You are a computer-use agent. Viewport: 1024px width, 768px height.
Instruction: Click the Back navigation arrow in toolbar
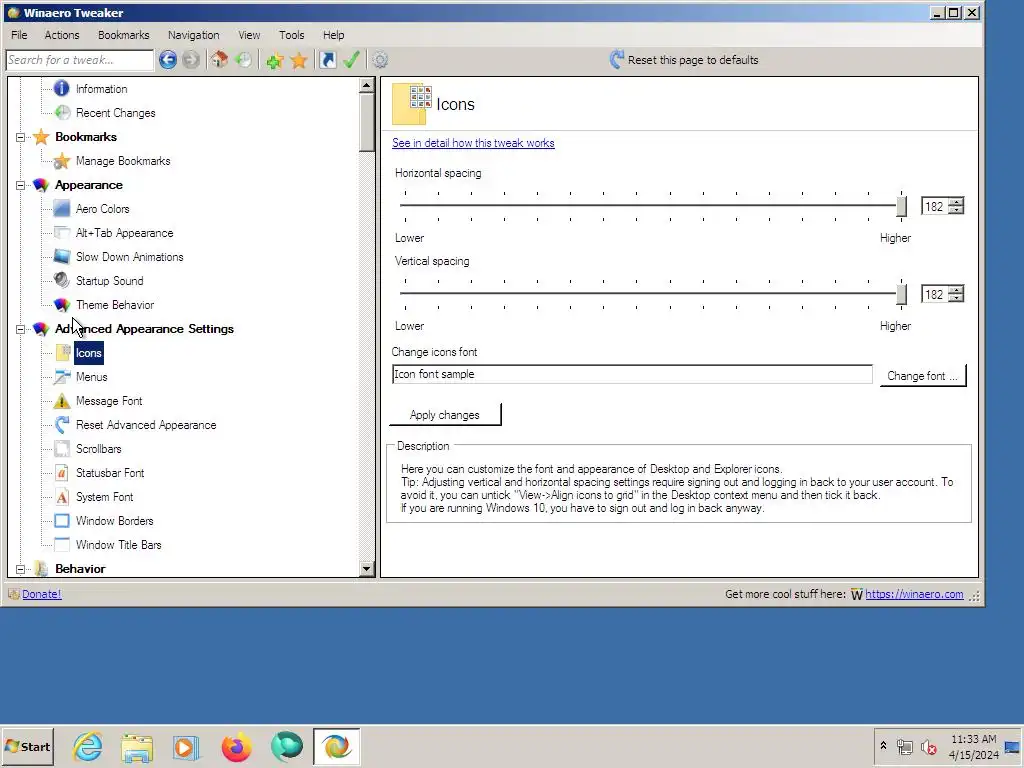tap(168, 60)
